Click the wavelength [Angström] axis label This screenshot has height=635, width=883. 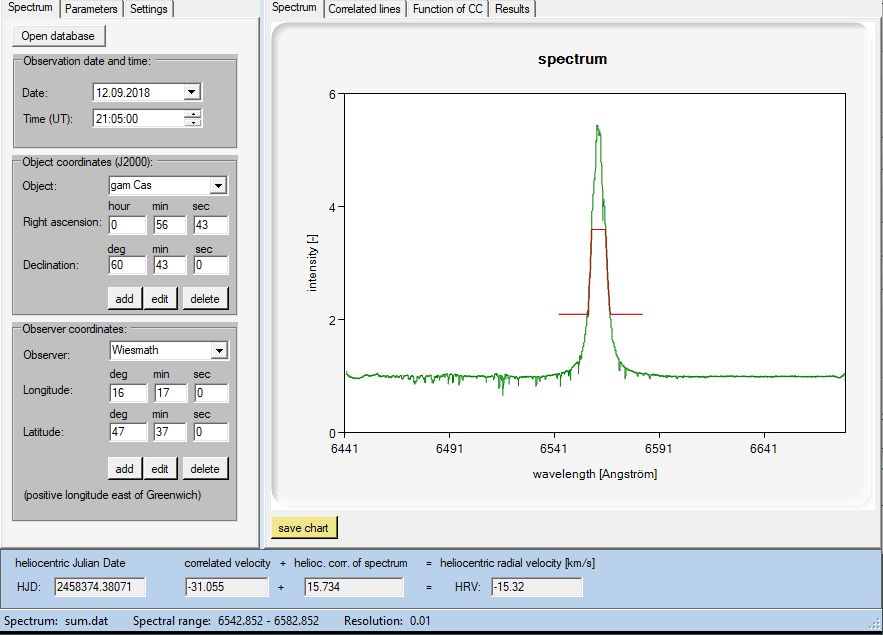click(595, 474)
